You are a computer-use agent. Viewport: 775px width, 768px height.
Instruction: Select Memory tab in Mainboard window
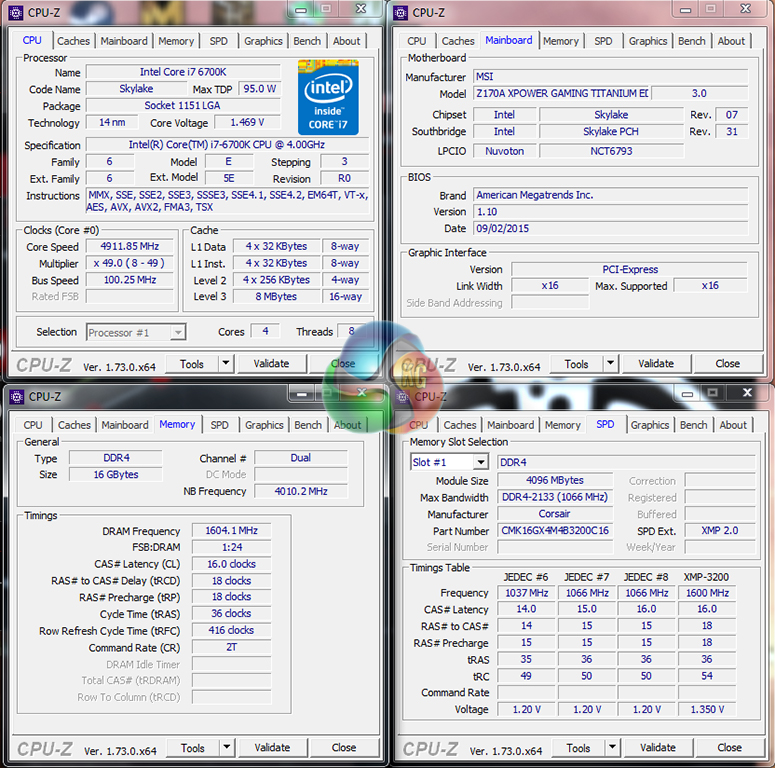tap(560, 41)
